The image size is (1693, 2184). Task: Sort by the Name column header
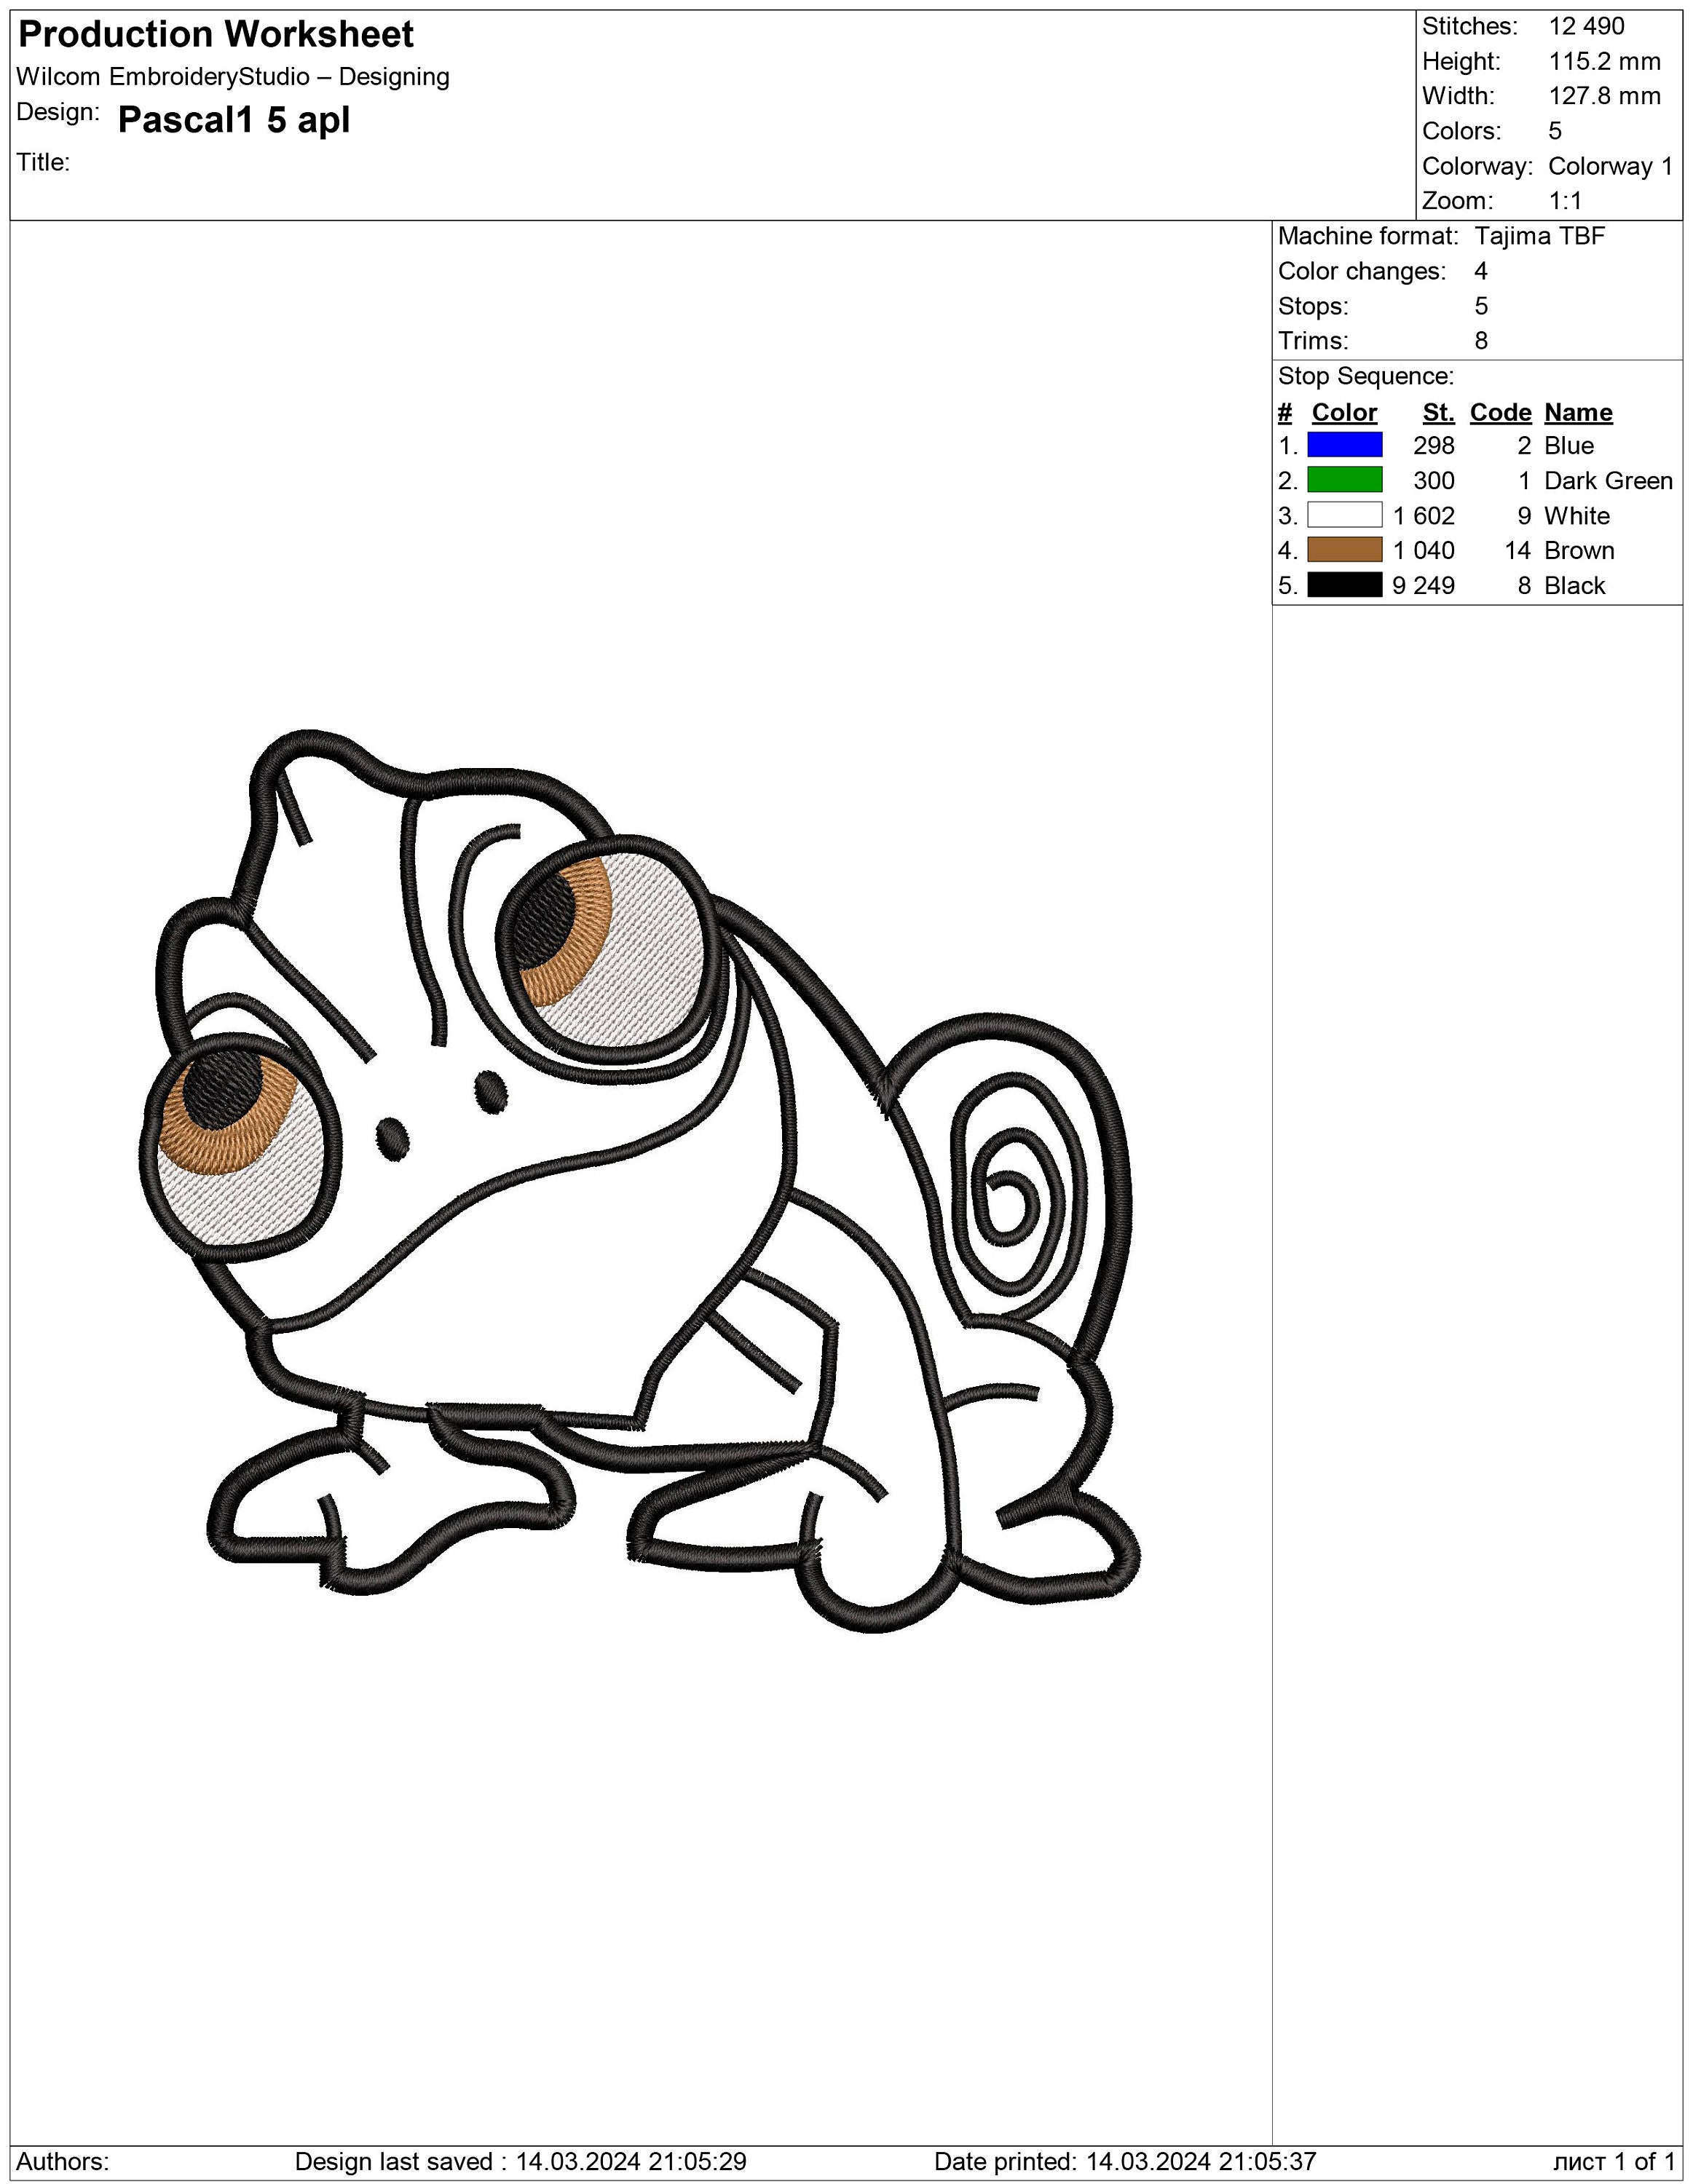1578,412
